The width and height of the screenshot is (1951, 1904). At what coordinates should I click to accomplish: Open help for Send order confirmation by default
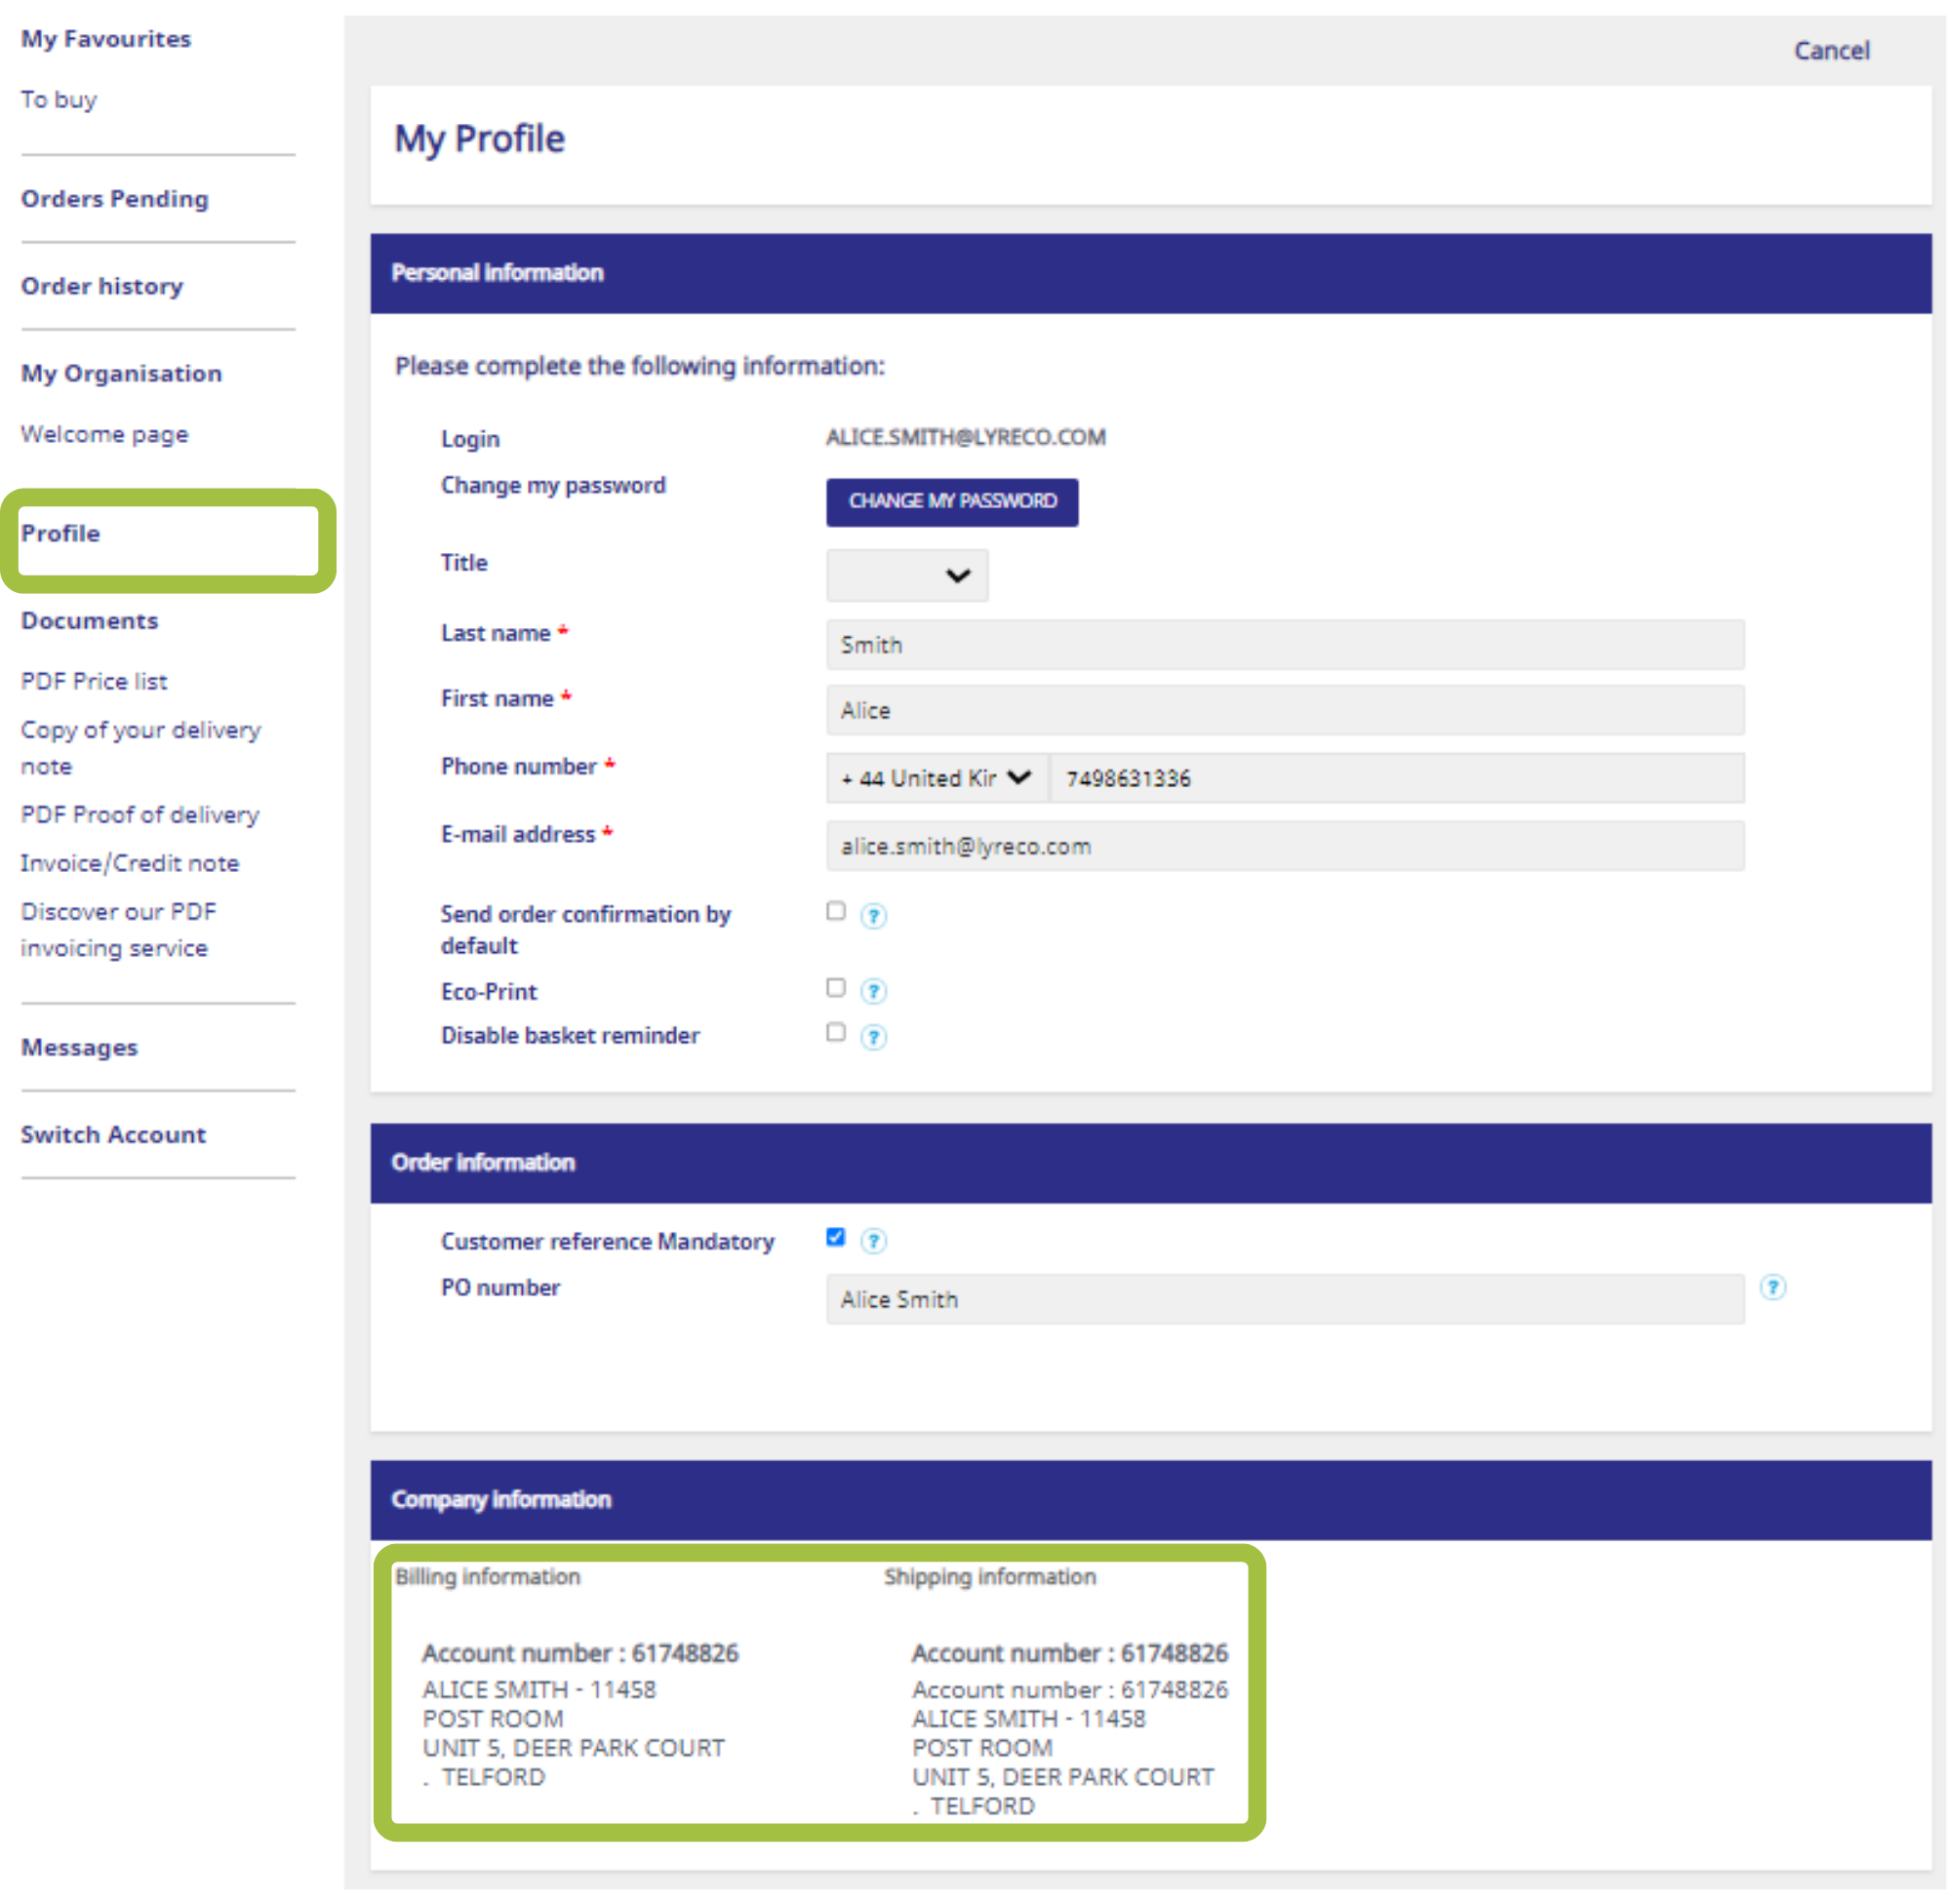coord(873,915)
